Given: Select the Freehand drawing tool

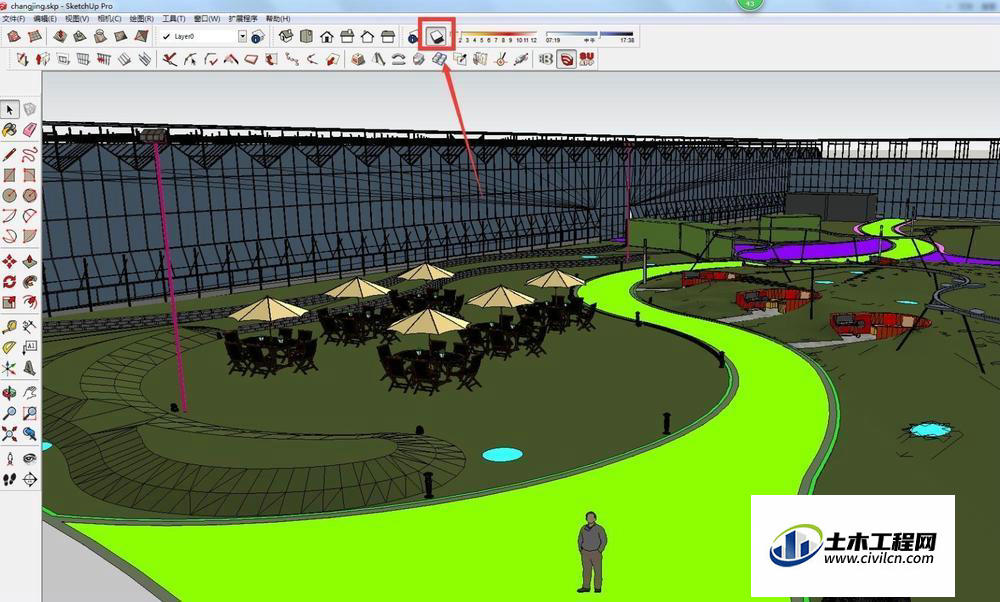Looking at the screenshot, I should [x=30, y=154].
